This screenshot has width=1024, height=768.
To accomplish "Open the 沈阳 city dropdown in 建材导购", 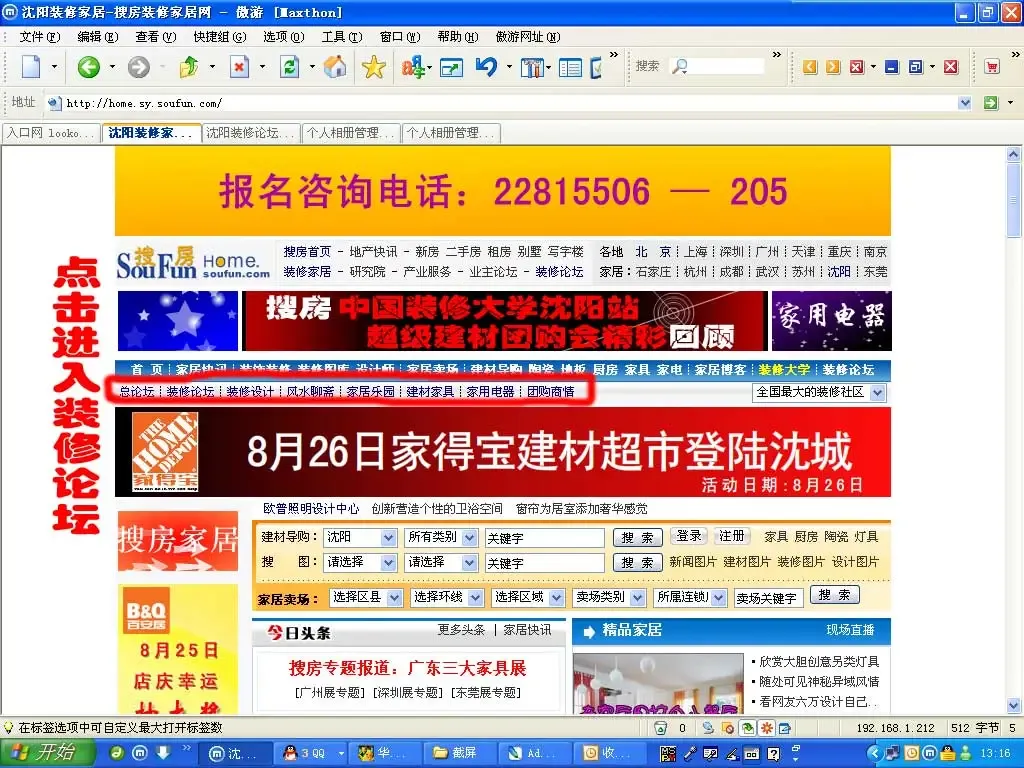I will 360,537.
